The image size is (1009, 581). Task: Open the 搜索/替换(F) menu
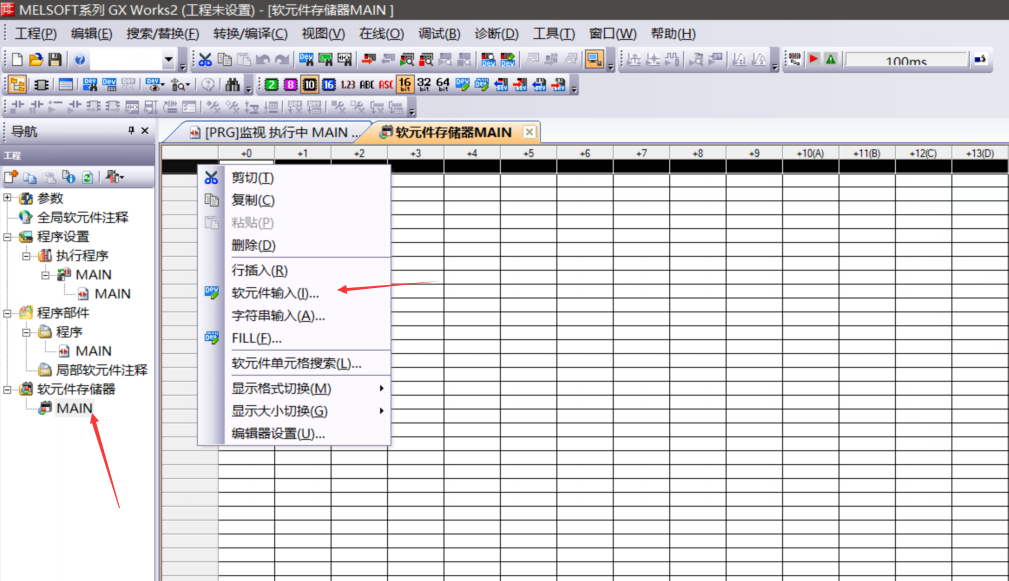coord(163,33)
